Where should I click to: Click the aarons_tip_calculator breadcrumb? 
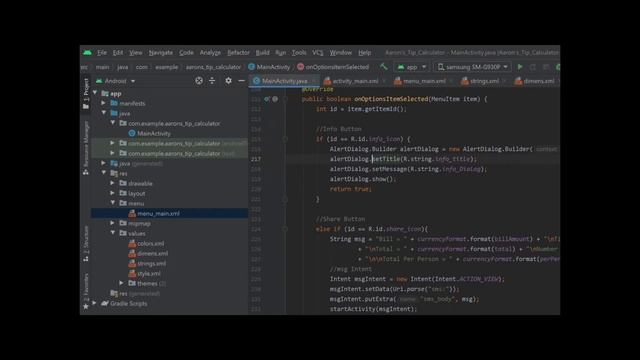click(213, 67)
